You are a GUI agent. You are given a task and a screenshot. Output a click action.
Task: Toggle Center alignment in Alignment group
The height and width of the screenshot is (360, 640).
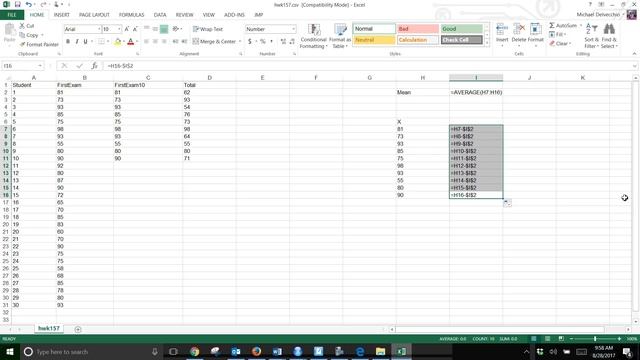[x=155, y=41]
